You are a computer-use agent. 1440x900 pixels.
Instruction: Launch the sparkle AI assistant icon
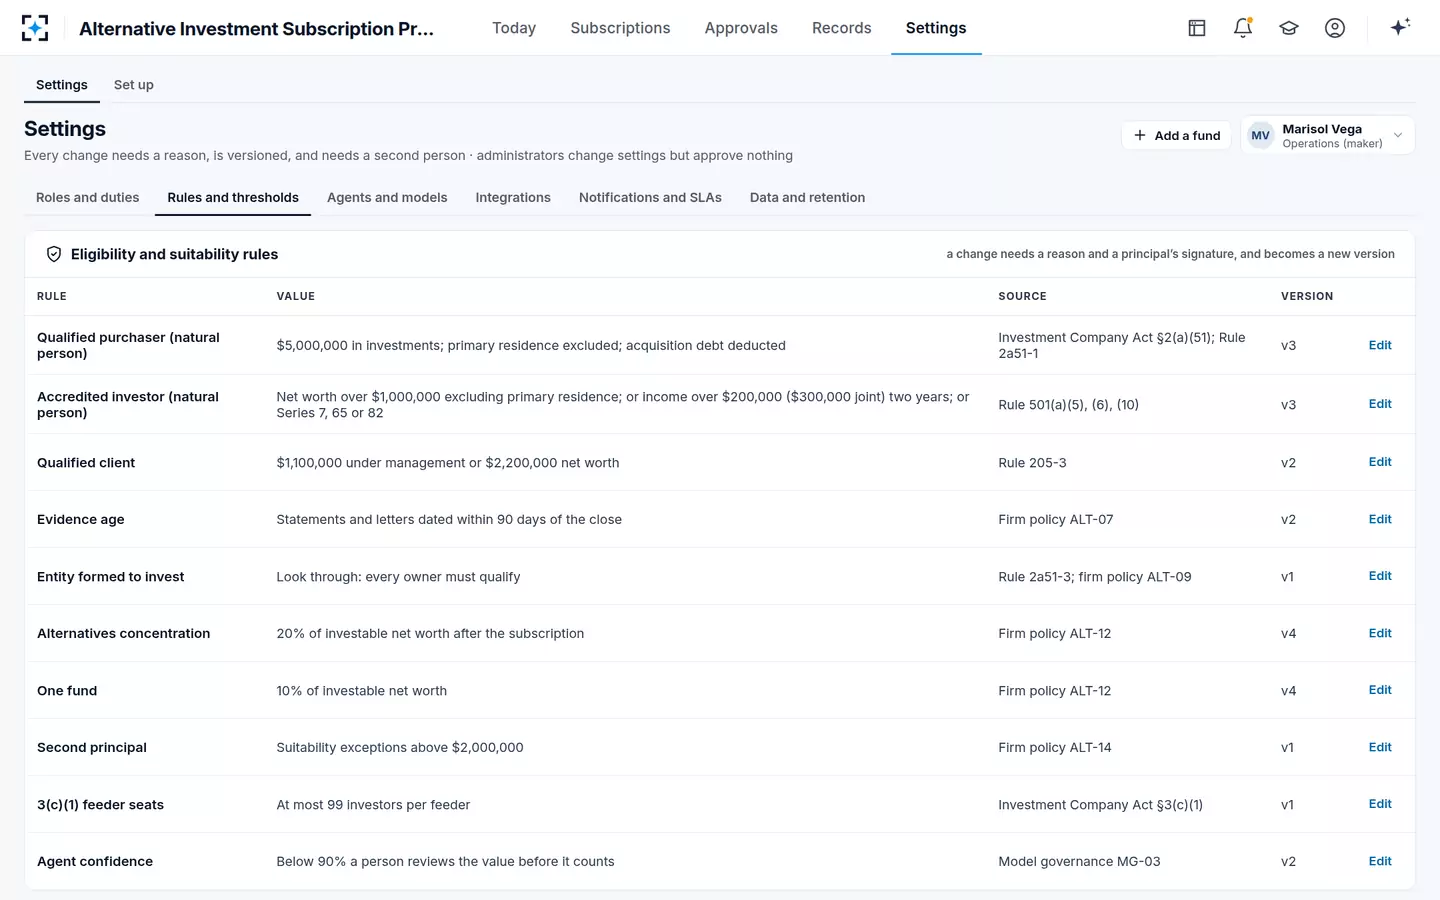click(1400, 27)
